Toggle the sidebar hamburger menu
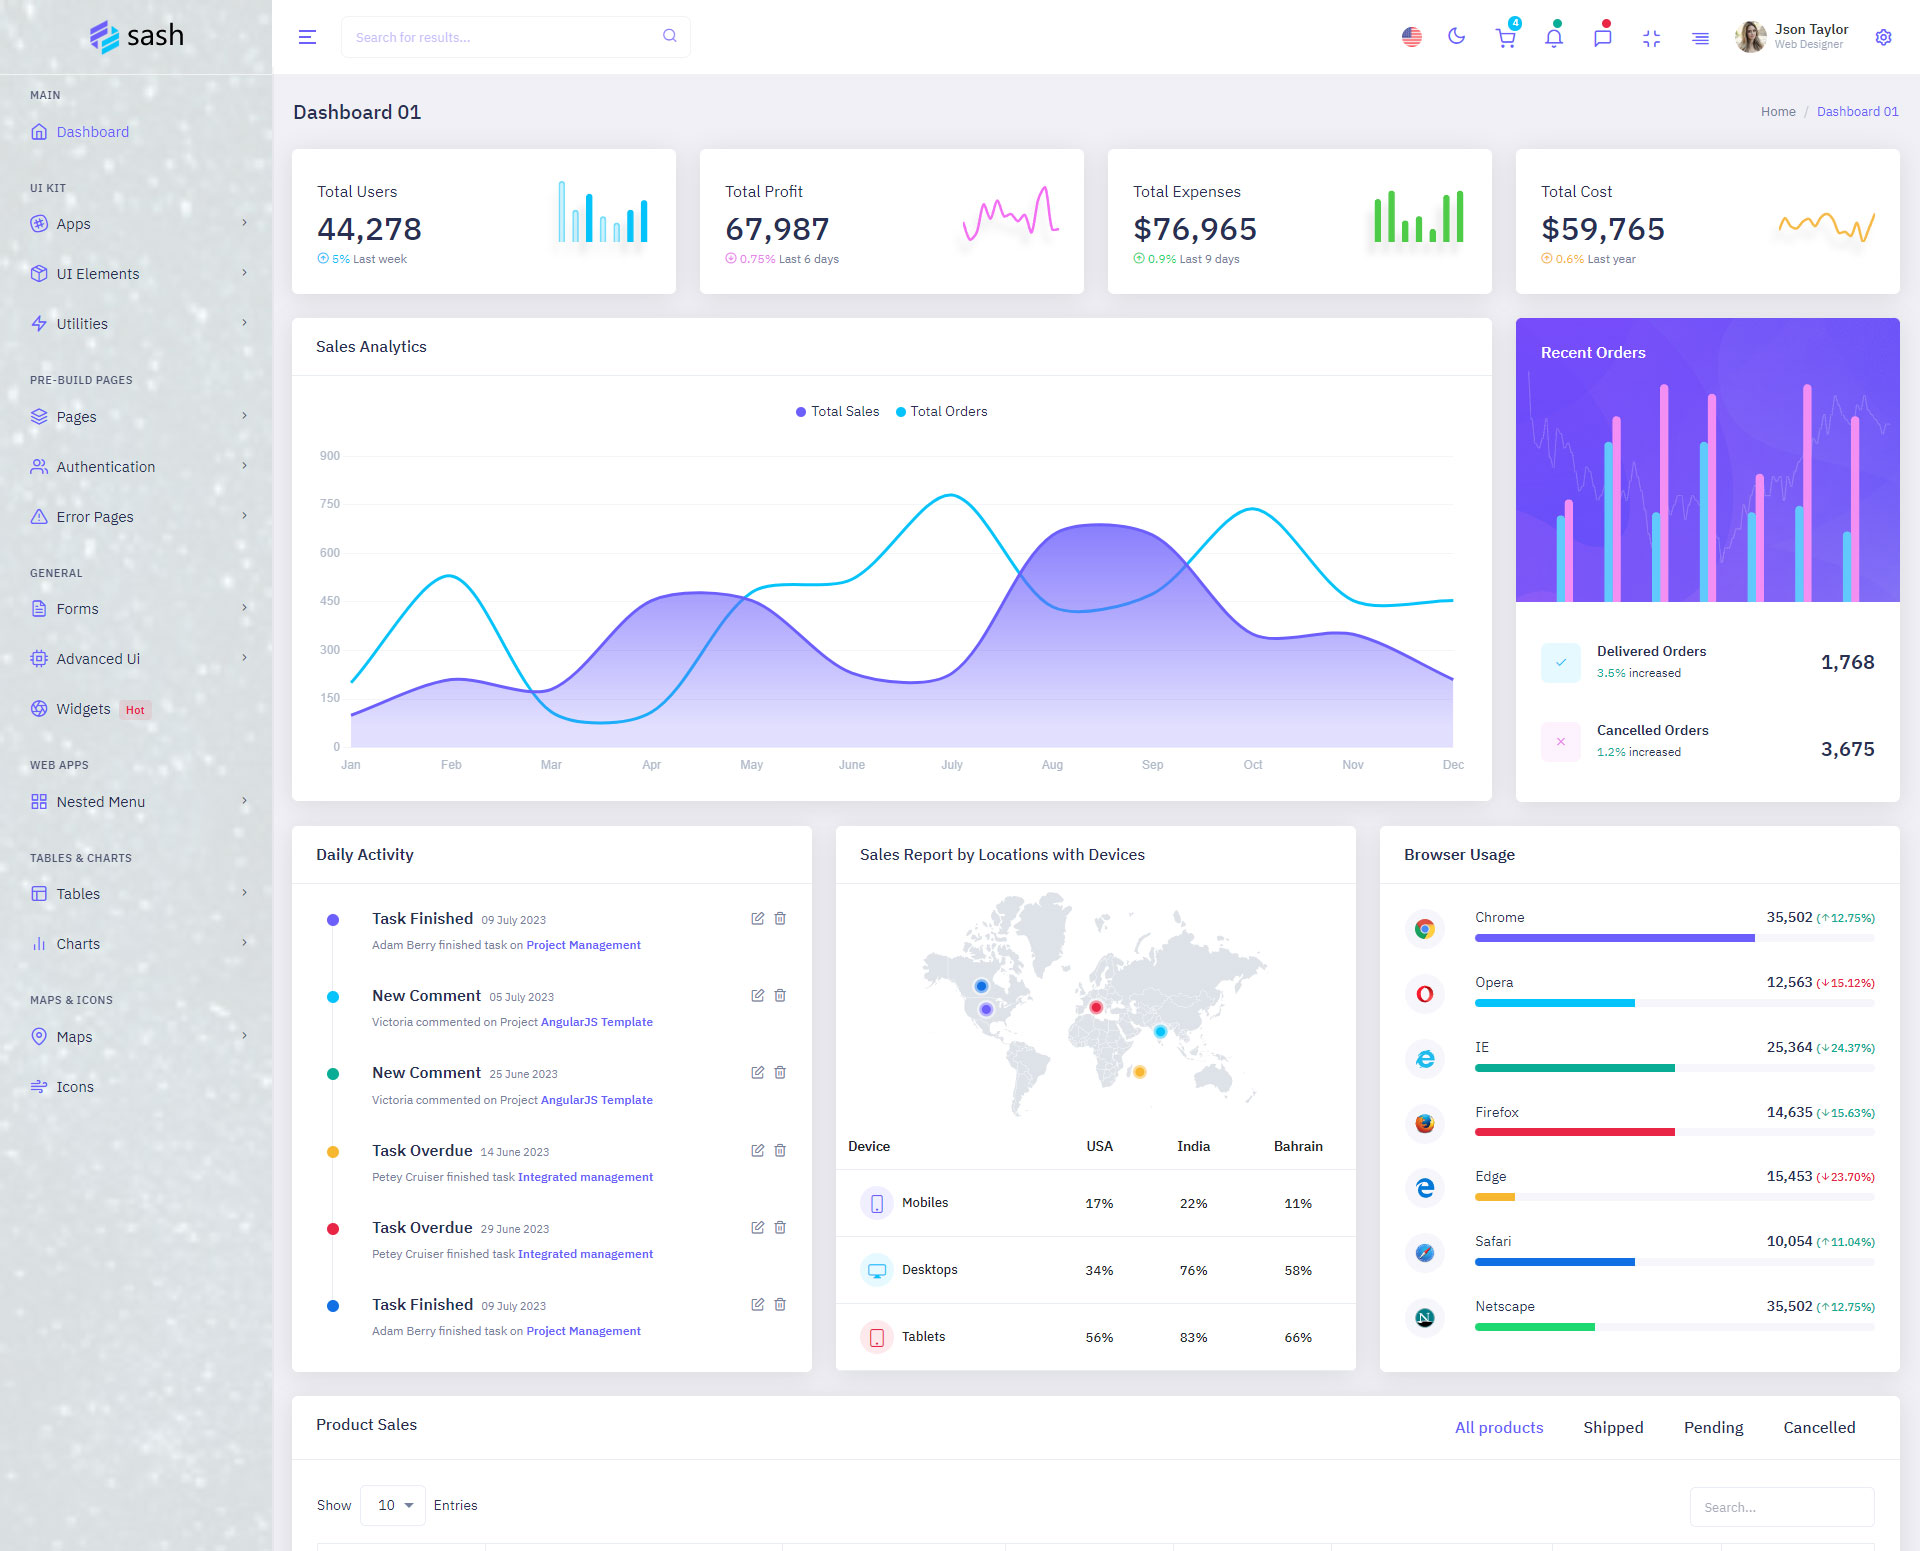 (307, 37)
